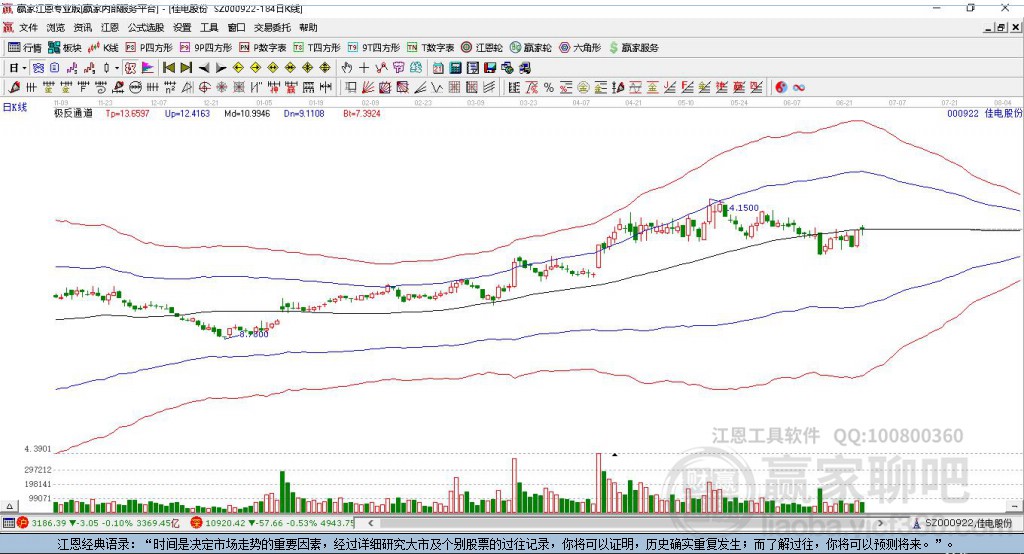This screenshot has width=1024, height=554.
Task: Click the red floppy-disk save icon
Action: [x=490, y=68]
